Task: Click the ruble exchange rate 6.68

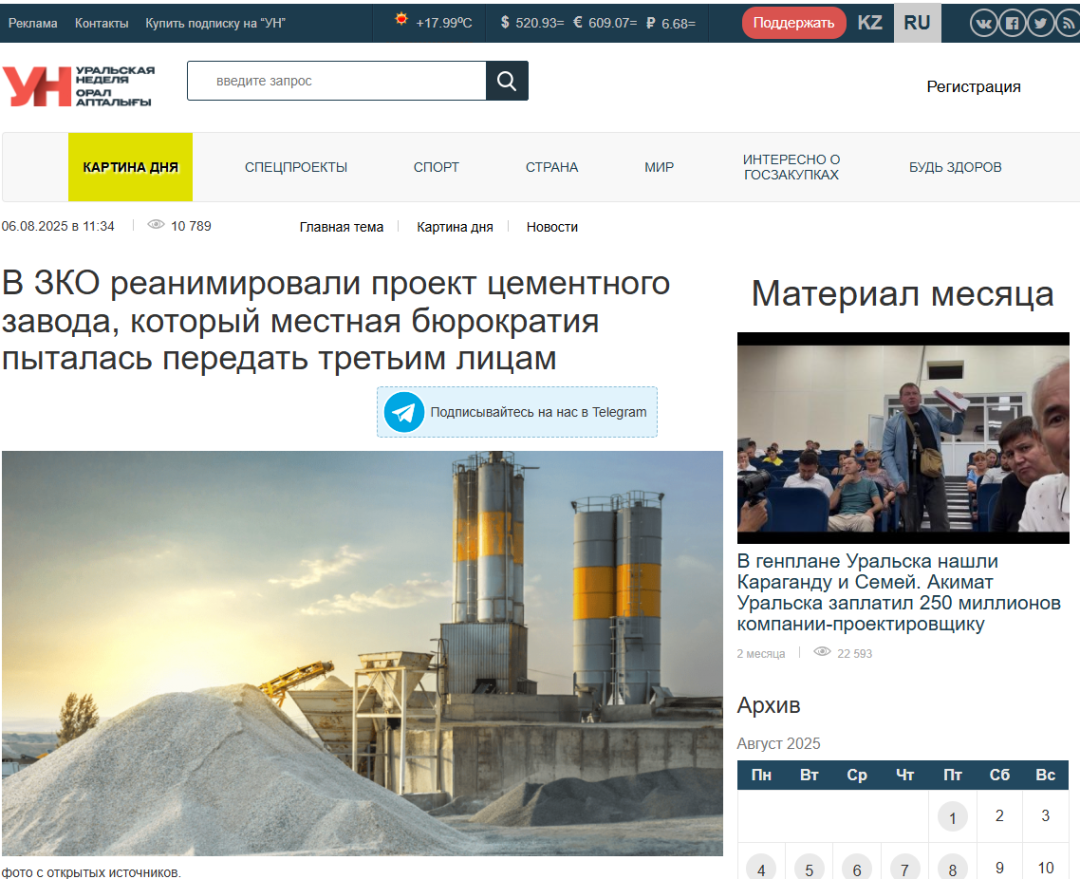Action: pos(671,23)
